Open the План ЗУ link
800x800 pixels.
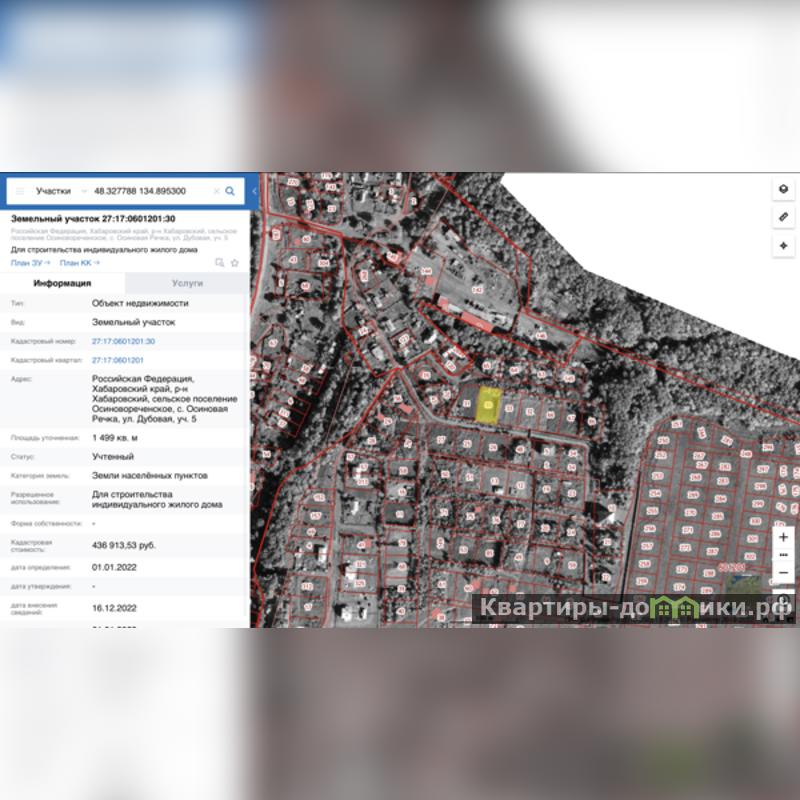click(27, 263)
